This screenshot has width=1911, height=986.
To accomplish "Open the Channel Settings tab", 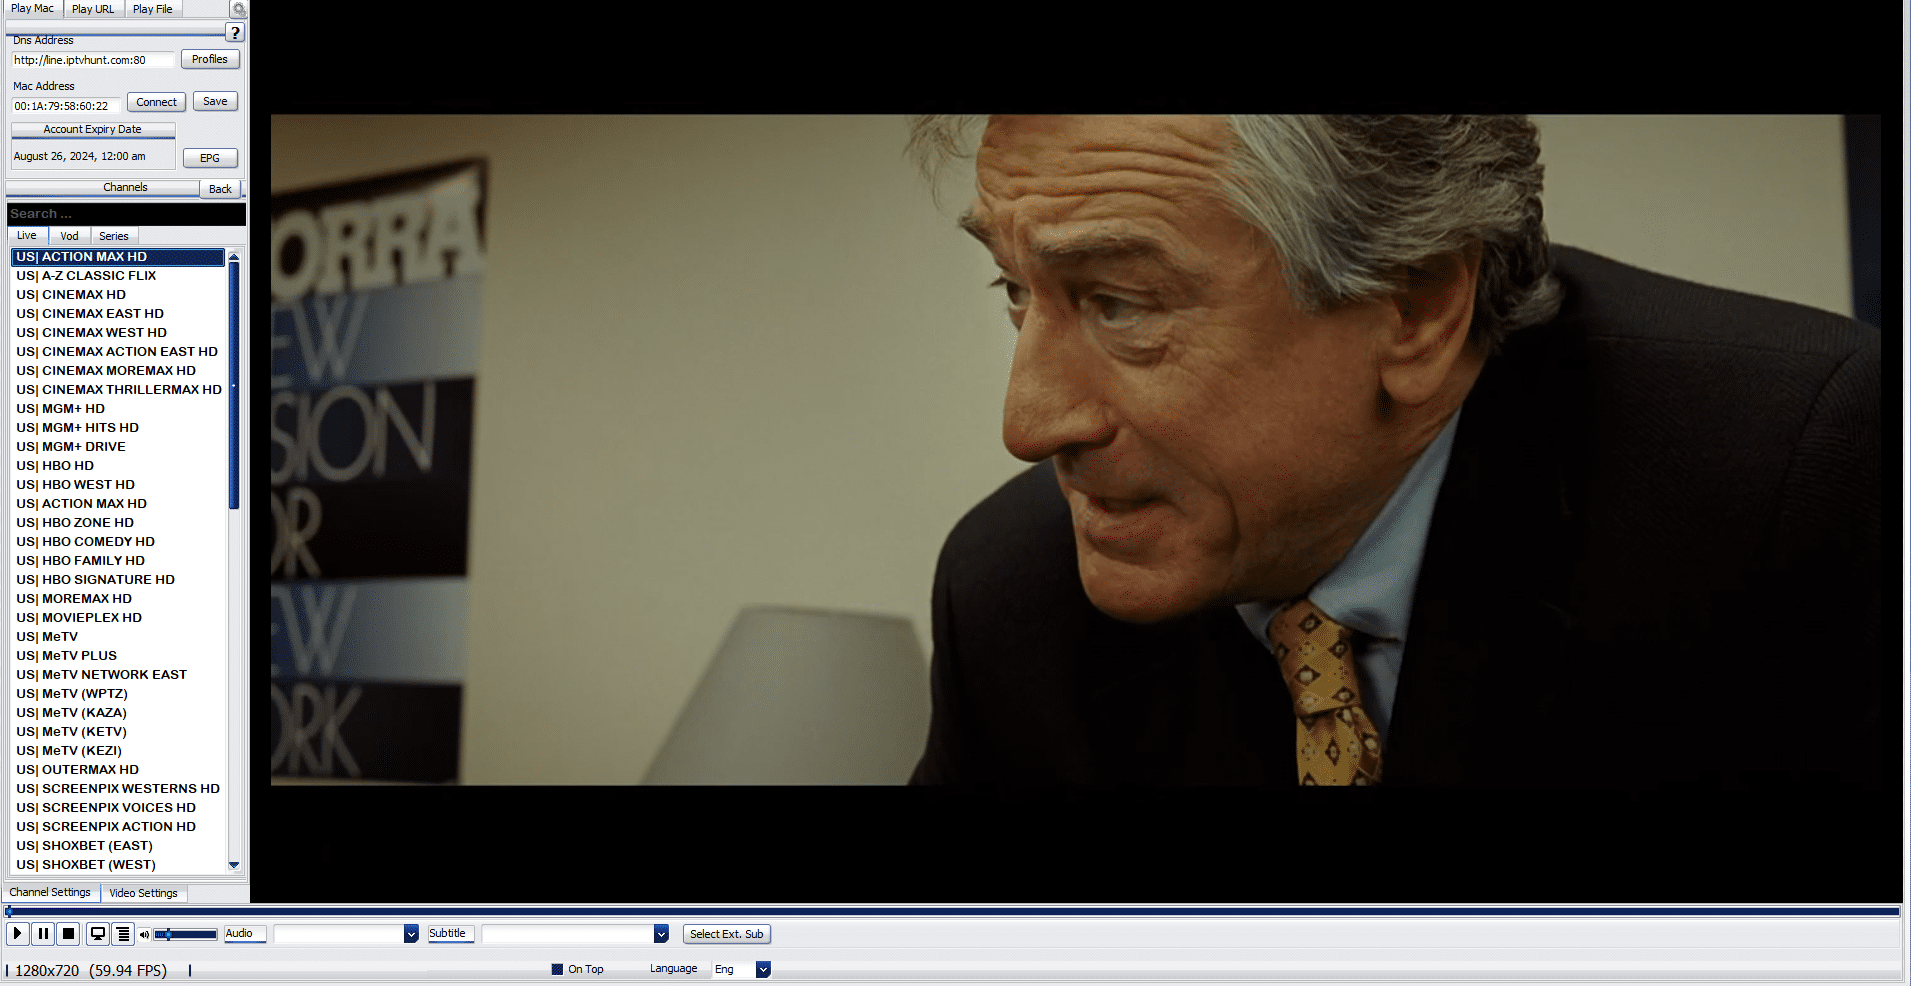I will [x=50, y=893].
